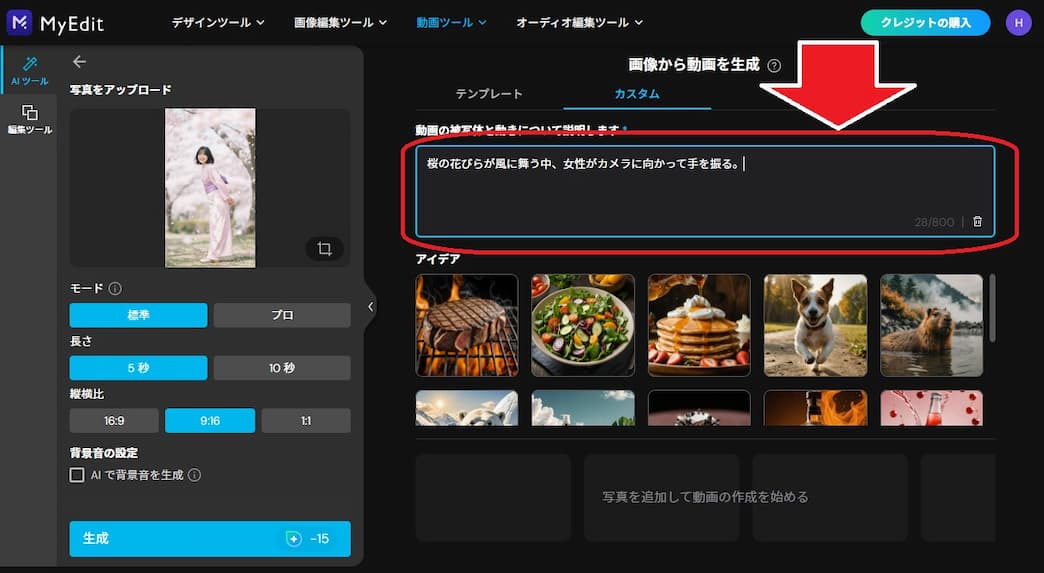Click the crop icon on uploaded photo
Screen dimensions: 1044x573
324,249
